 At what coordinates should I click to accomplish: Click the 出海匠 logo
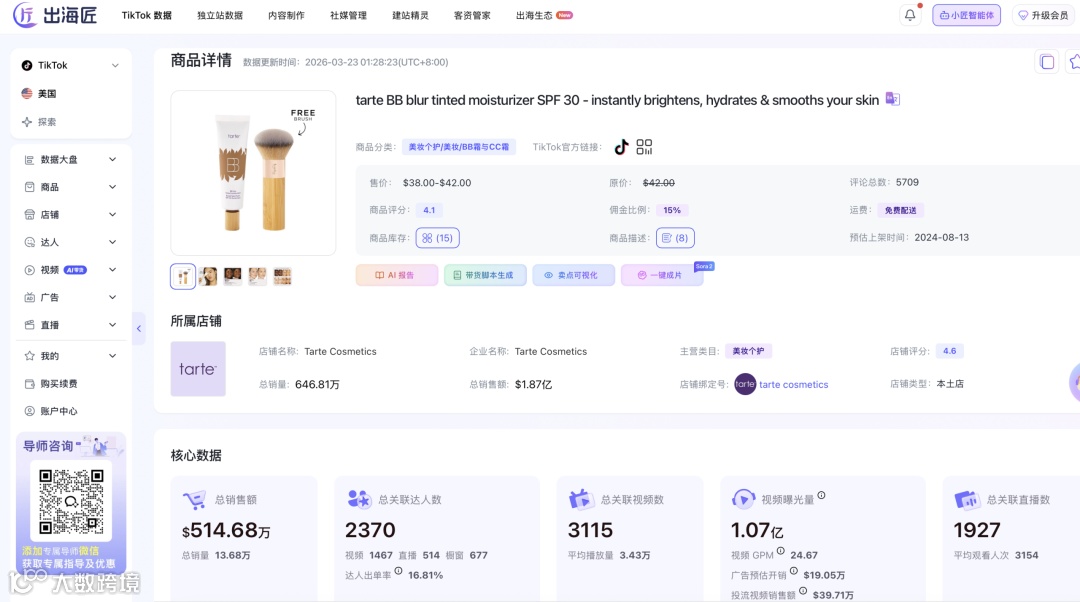[x=55, y=15]
